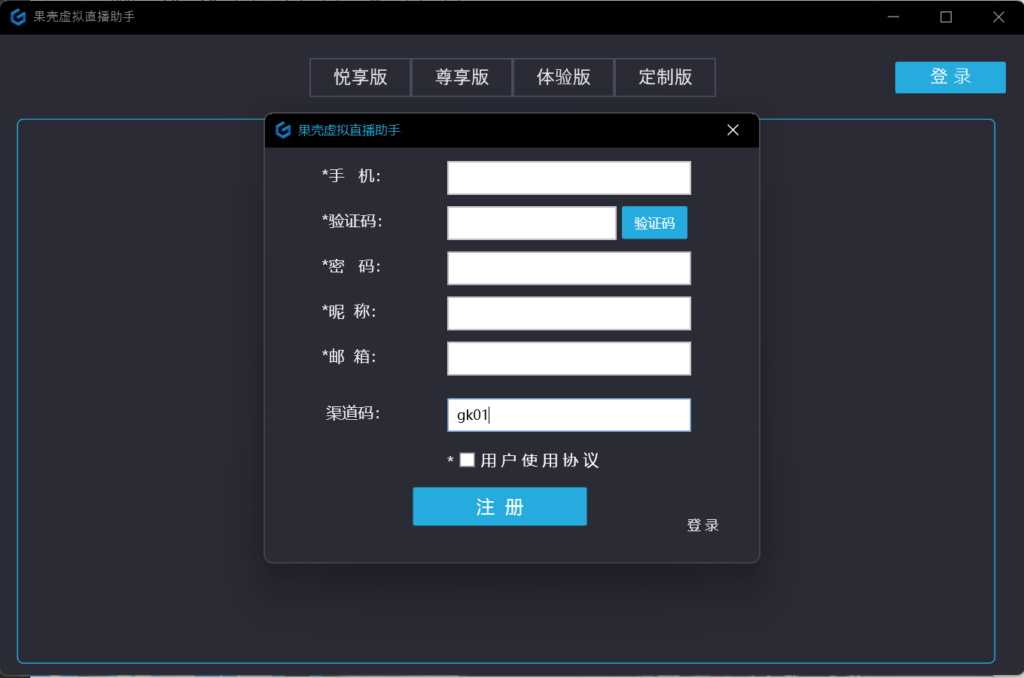Image resolution: width=1024 pixels, height=678 pixels.
Task: Click into the 验证码 code input box
Action: [x=531, y=223]
